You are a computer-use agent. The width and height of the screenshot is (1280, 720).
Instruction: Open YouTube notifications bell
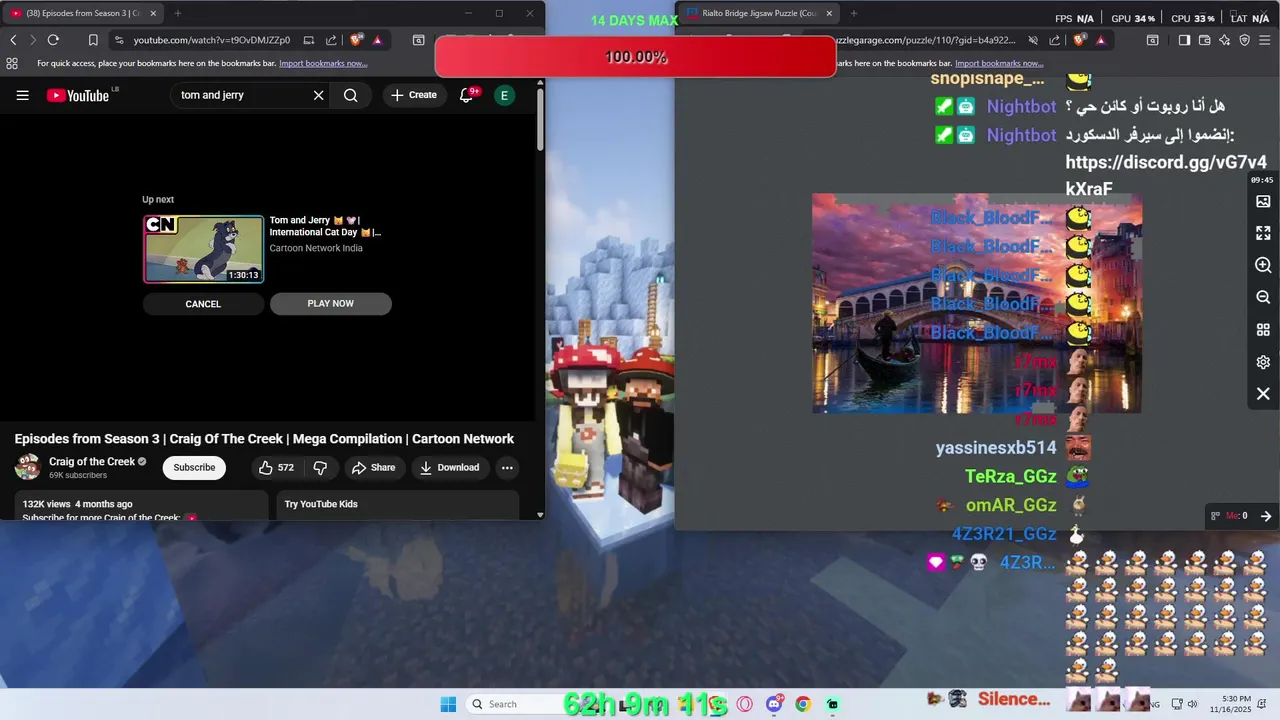click(467, 95)
